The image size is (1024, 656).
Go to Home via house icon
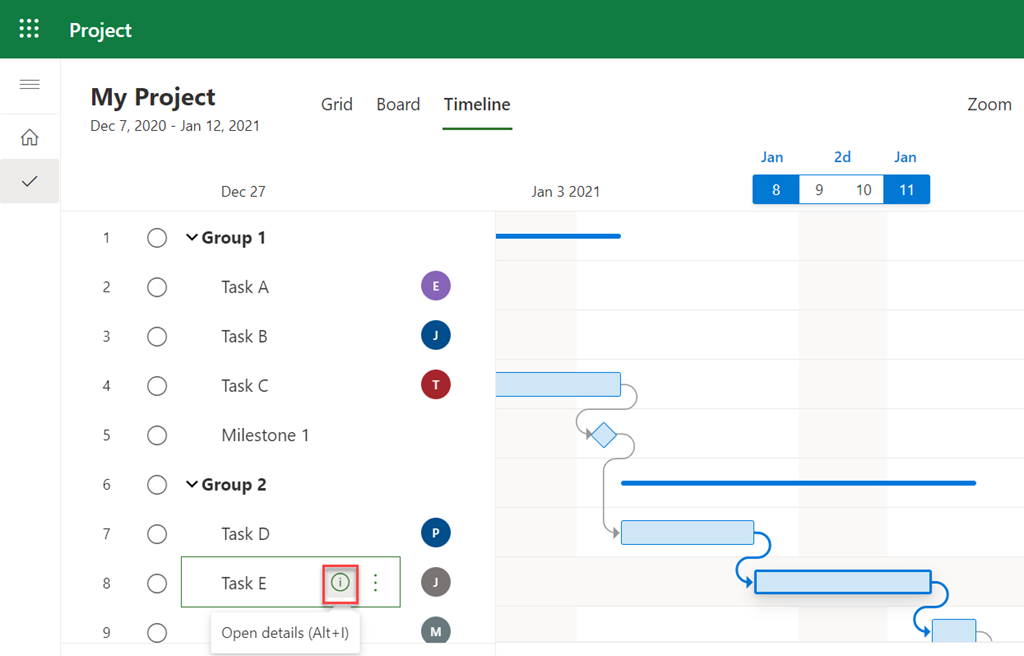[x=30, y=138]
